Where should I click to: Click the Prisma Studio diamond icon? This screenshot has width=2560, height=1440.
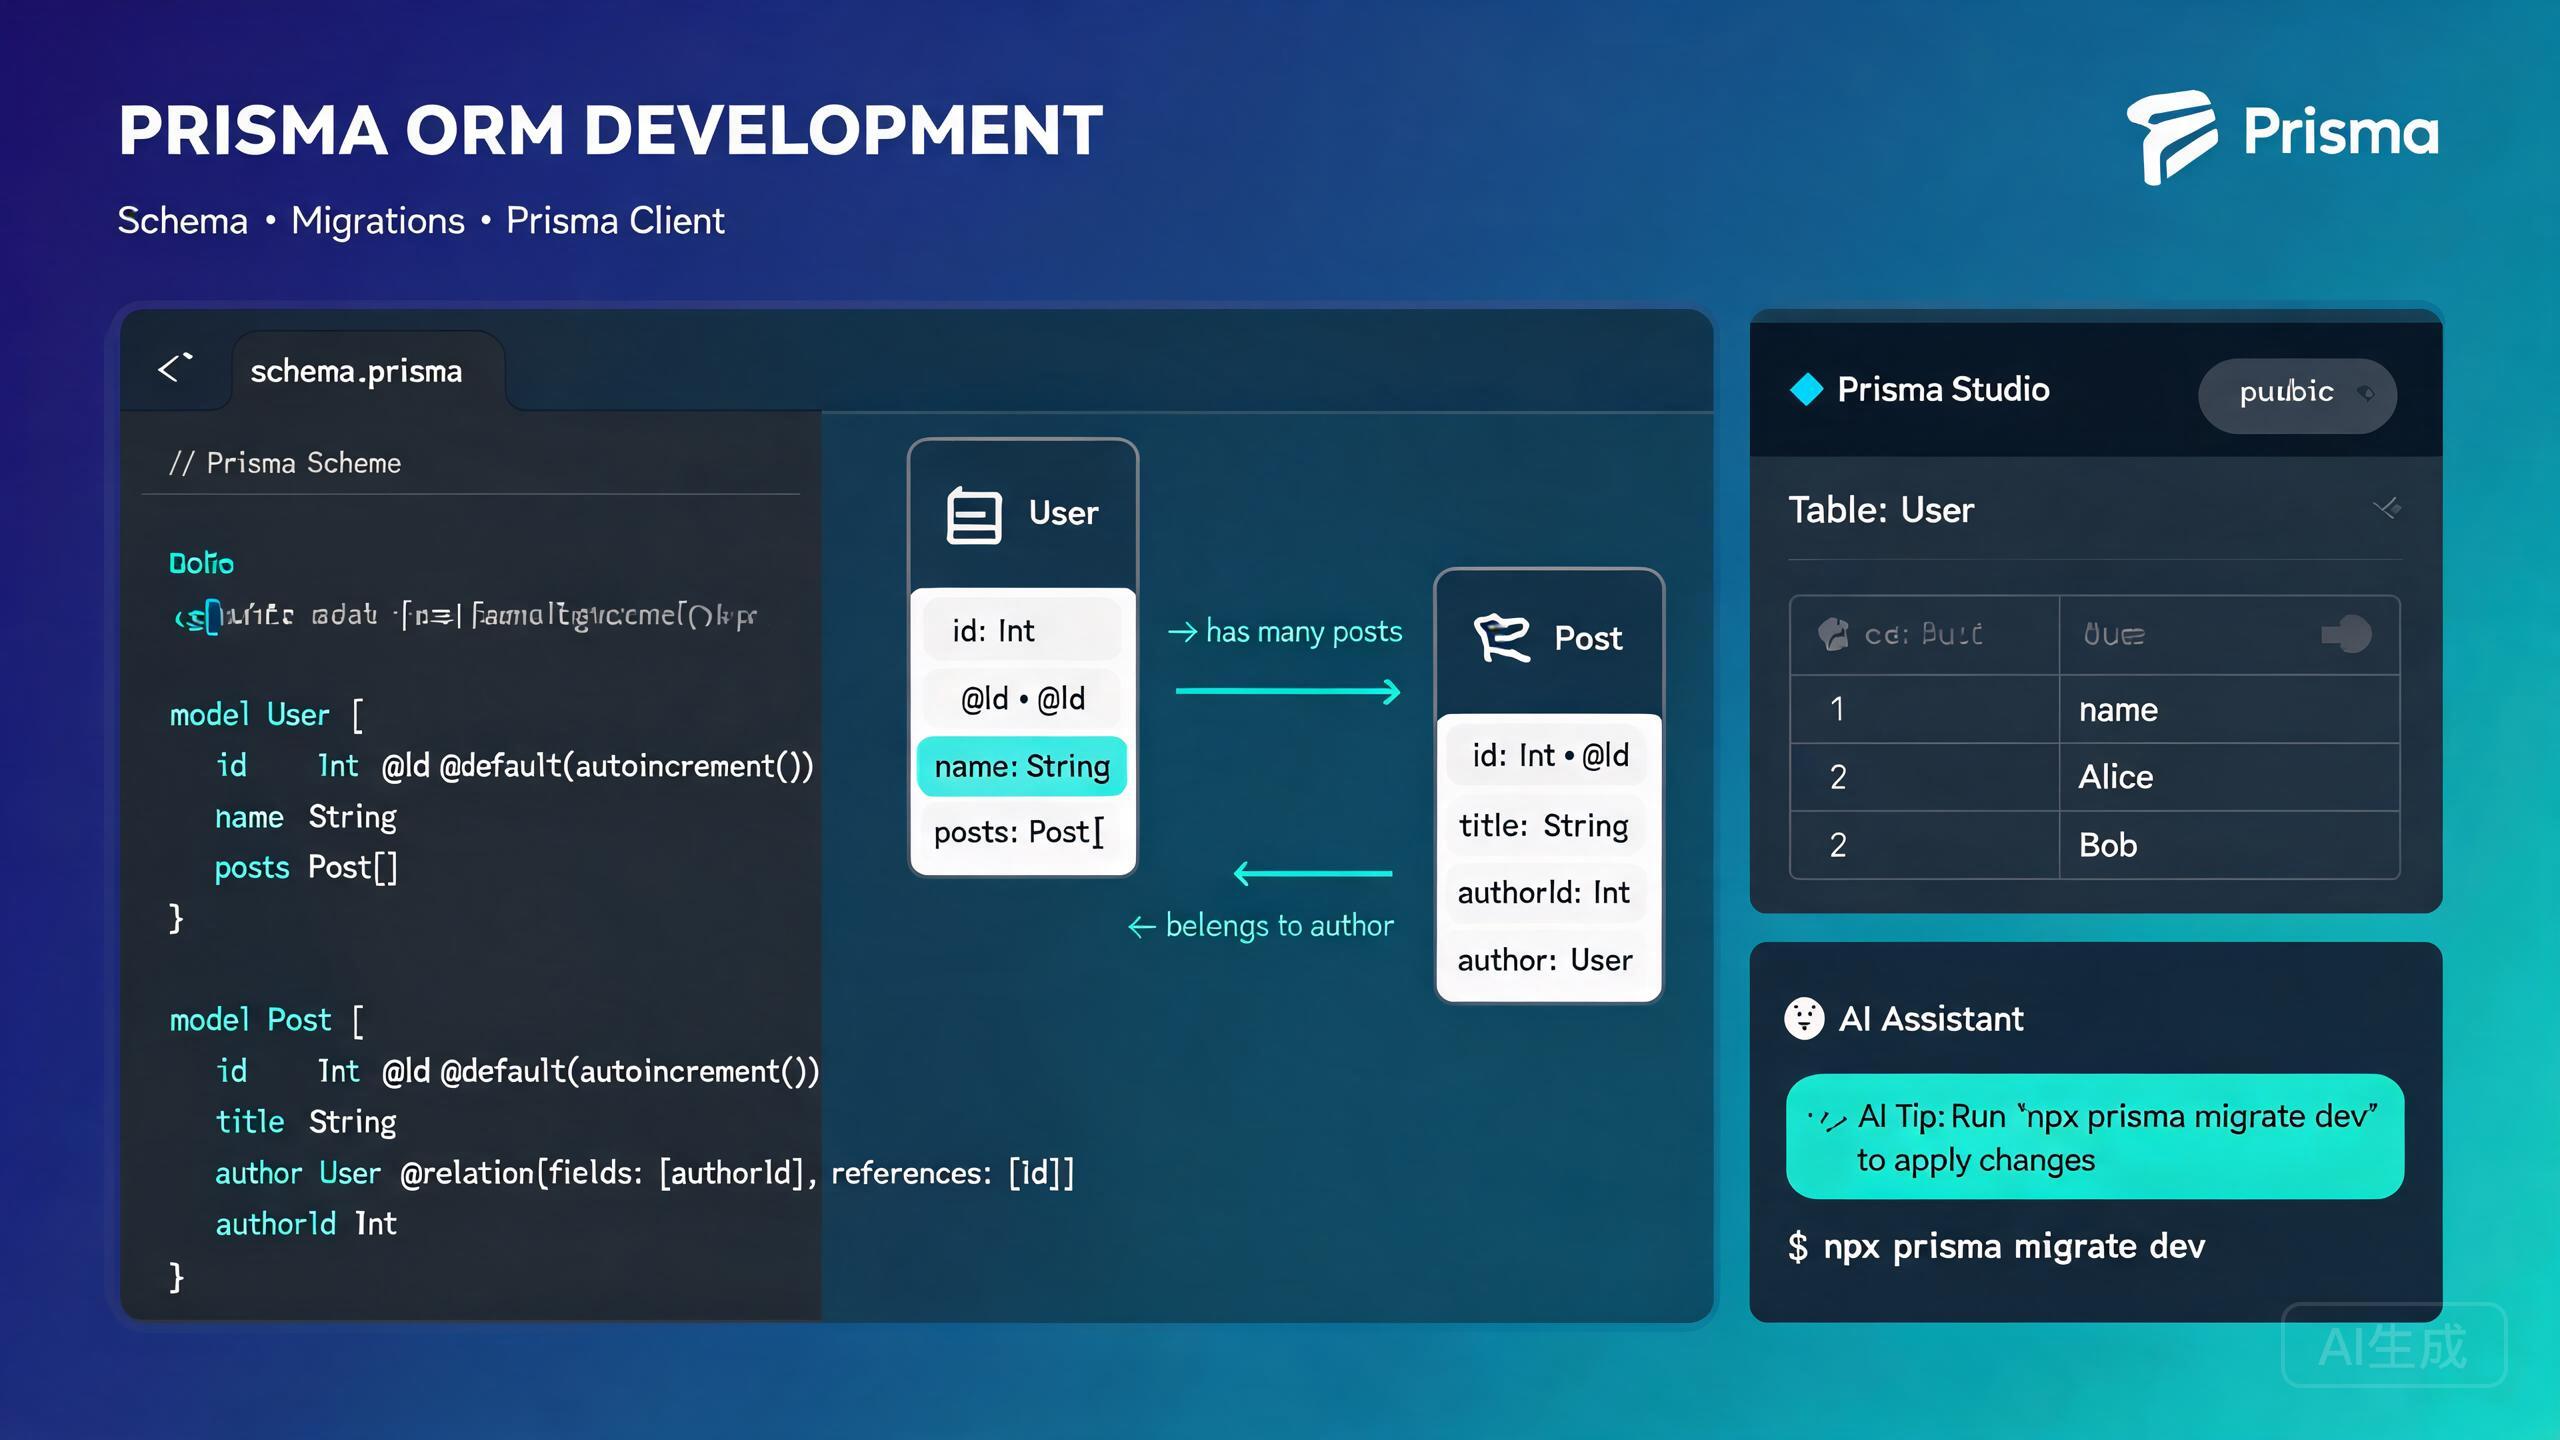1806,389
